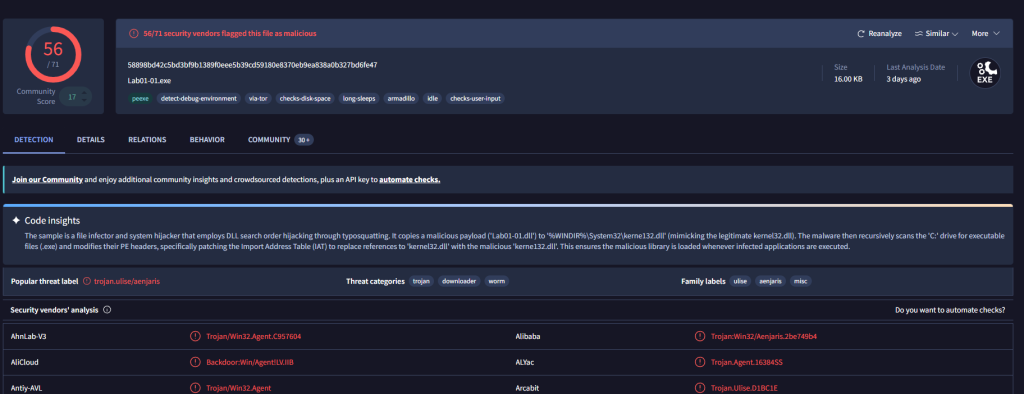Click info icon next to Security vendors' analysis
This screenshot has width=1024, height=394.
[x=107, y=310]
